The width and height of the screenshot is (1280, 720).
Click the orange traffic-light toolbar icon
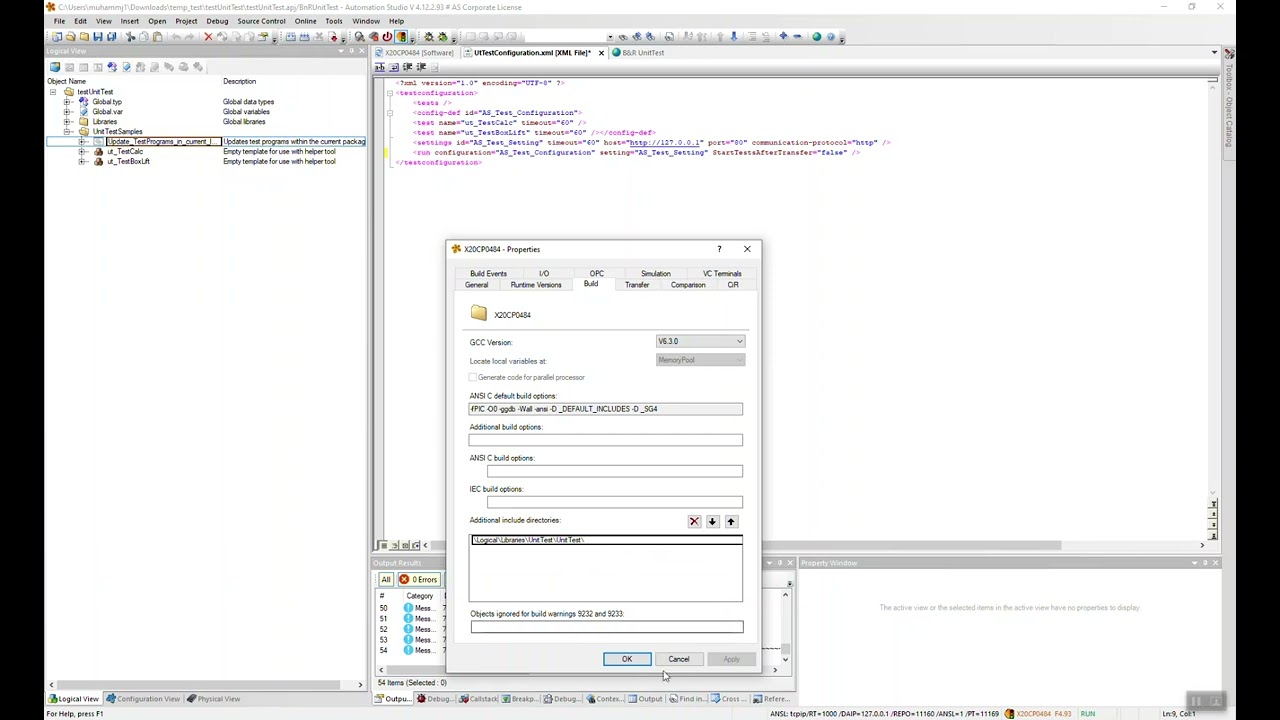401,37
